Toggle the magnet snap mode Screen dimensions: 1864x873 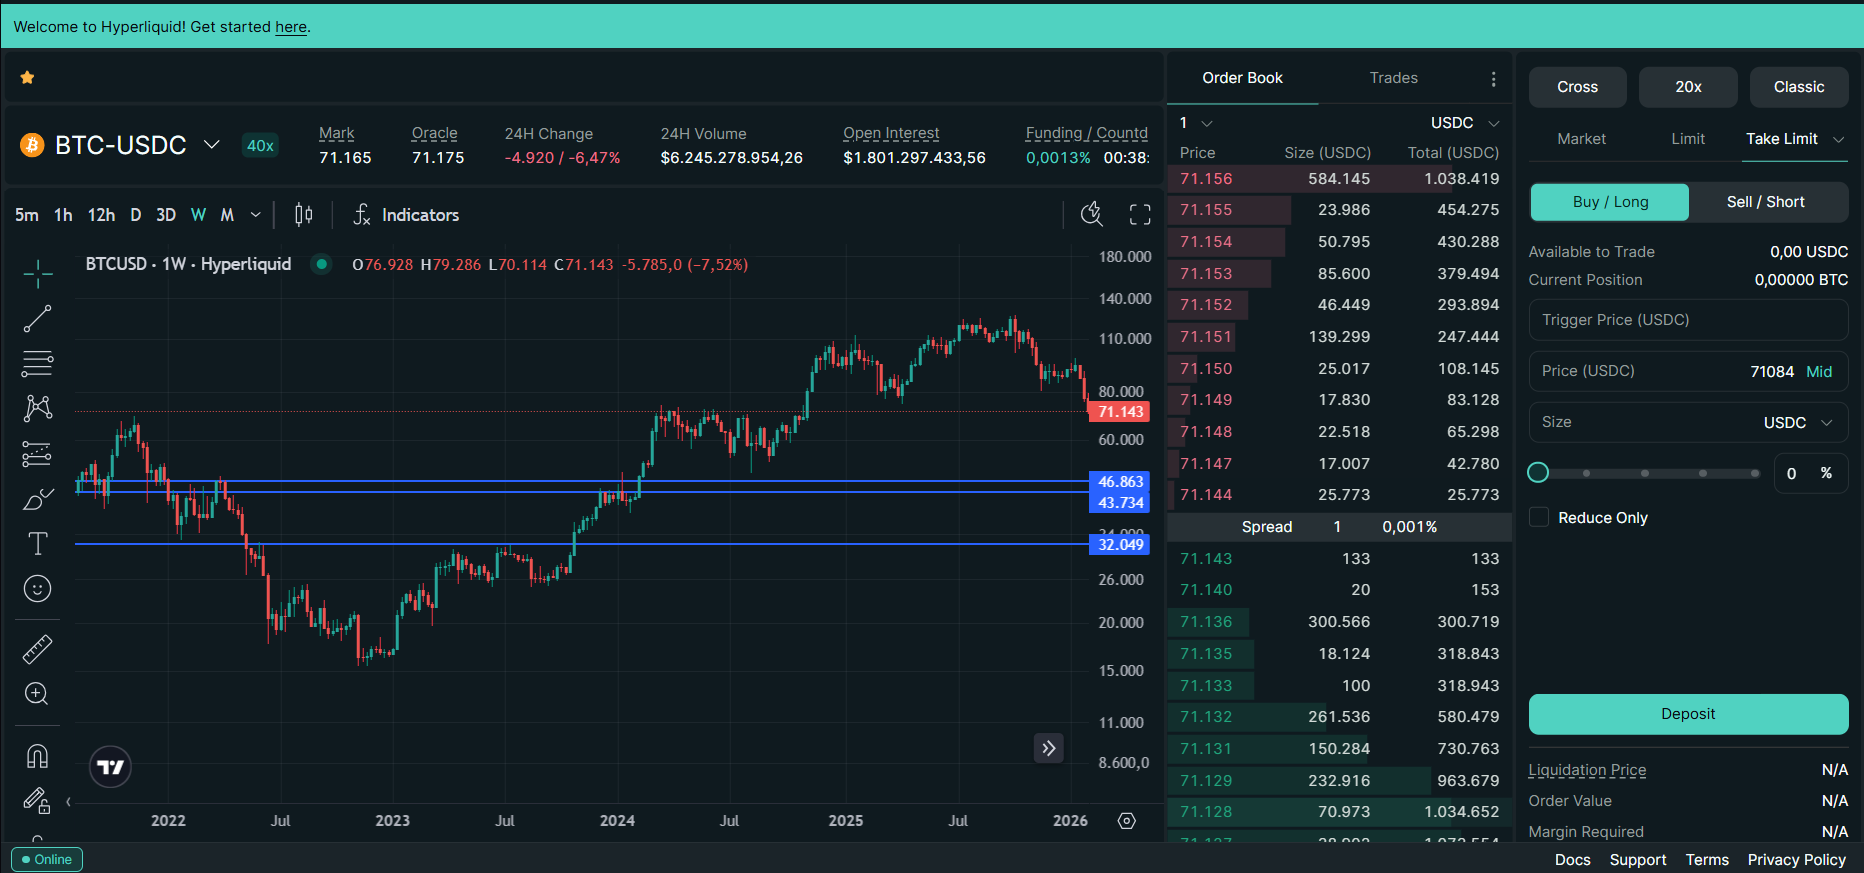[37, 756]
